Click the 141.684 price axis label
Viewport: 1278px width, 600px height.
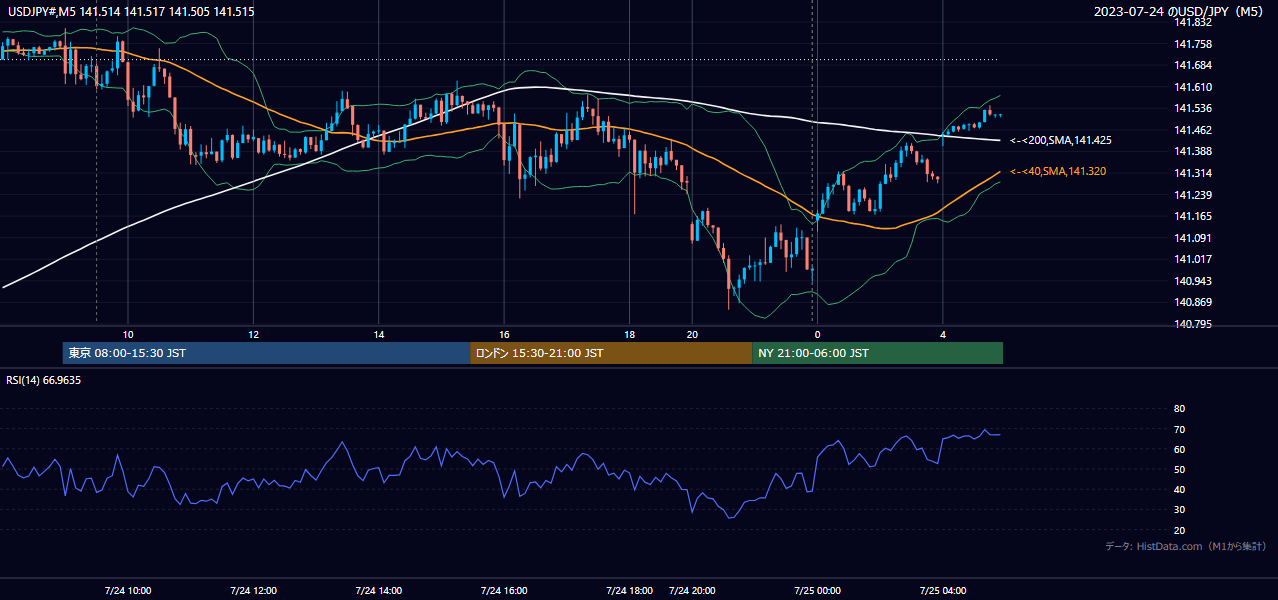point(1193,65)
